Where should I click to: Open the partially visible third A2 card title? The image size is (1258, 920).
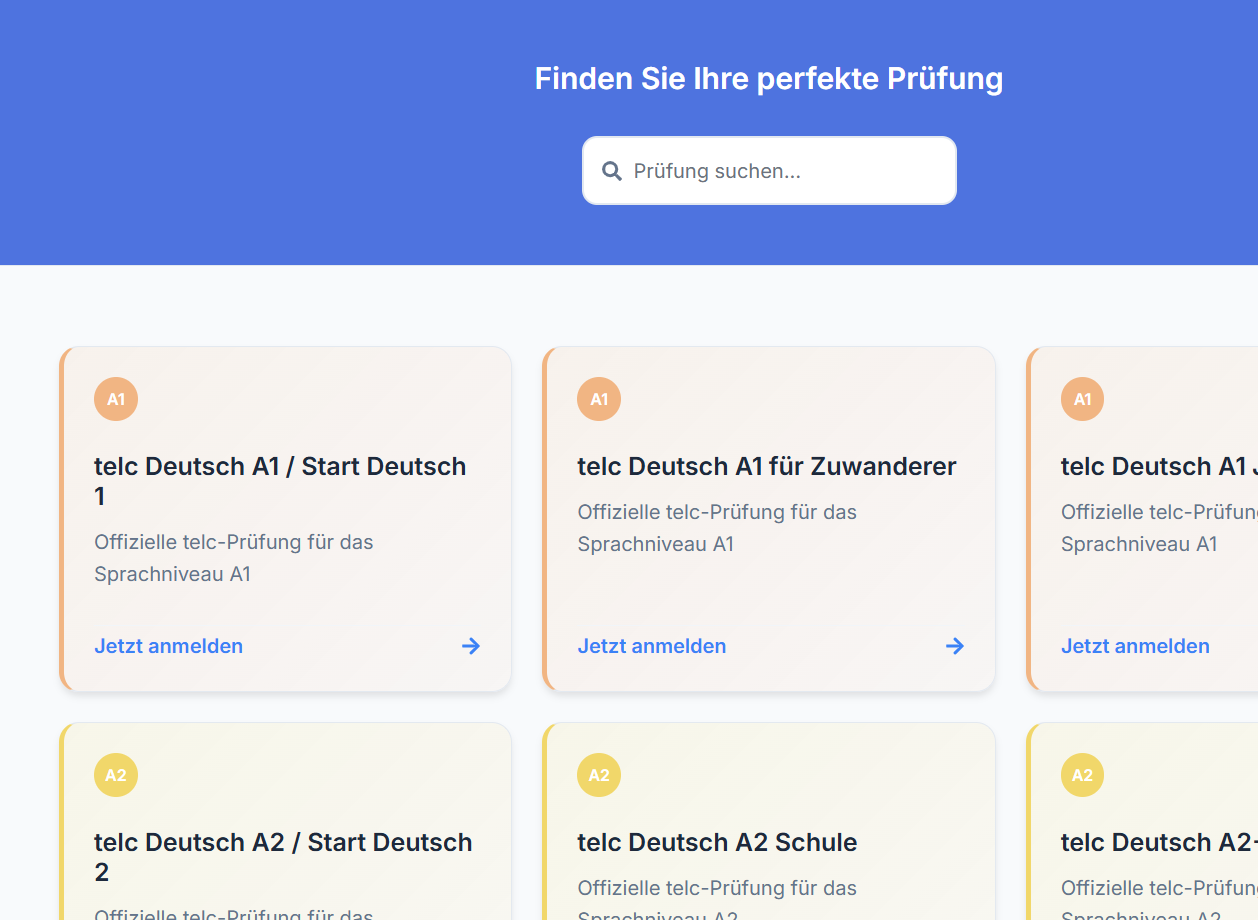click(x=1159, y=842)
